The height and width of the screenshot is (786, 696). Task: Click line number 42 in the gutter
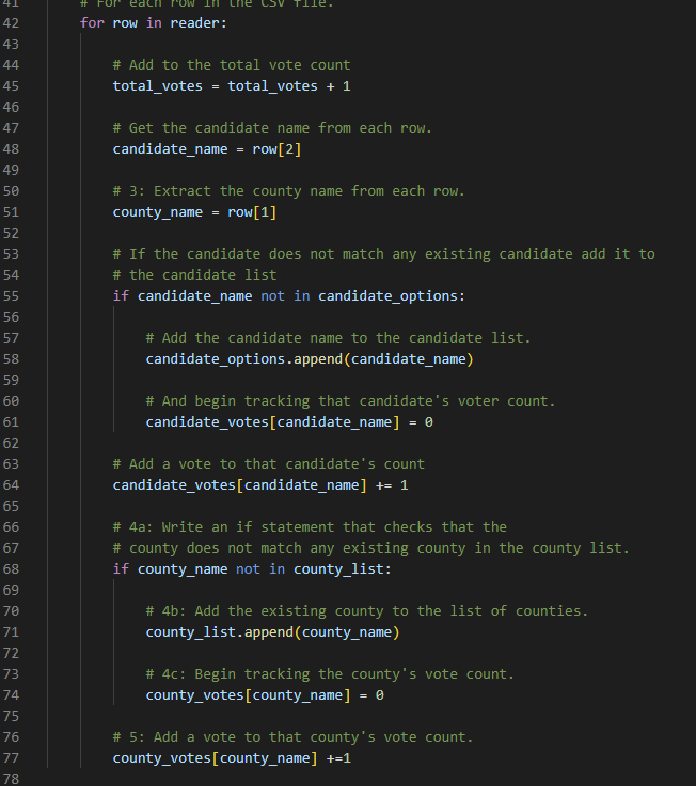(x=11, y=24)
